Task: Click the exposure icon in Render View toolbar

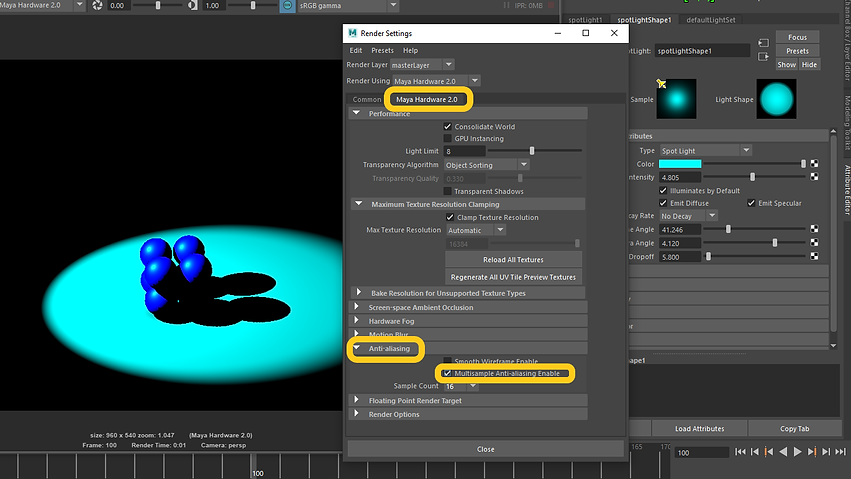Action: [x=97, y=5]
